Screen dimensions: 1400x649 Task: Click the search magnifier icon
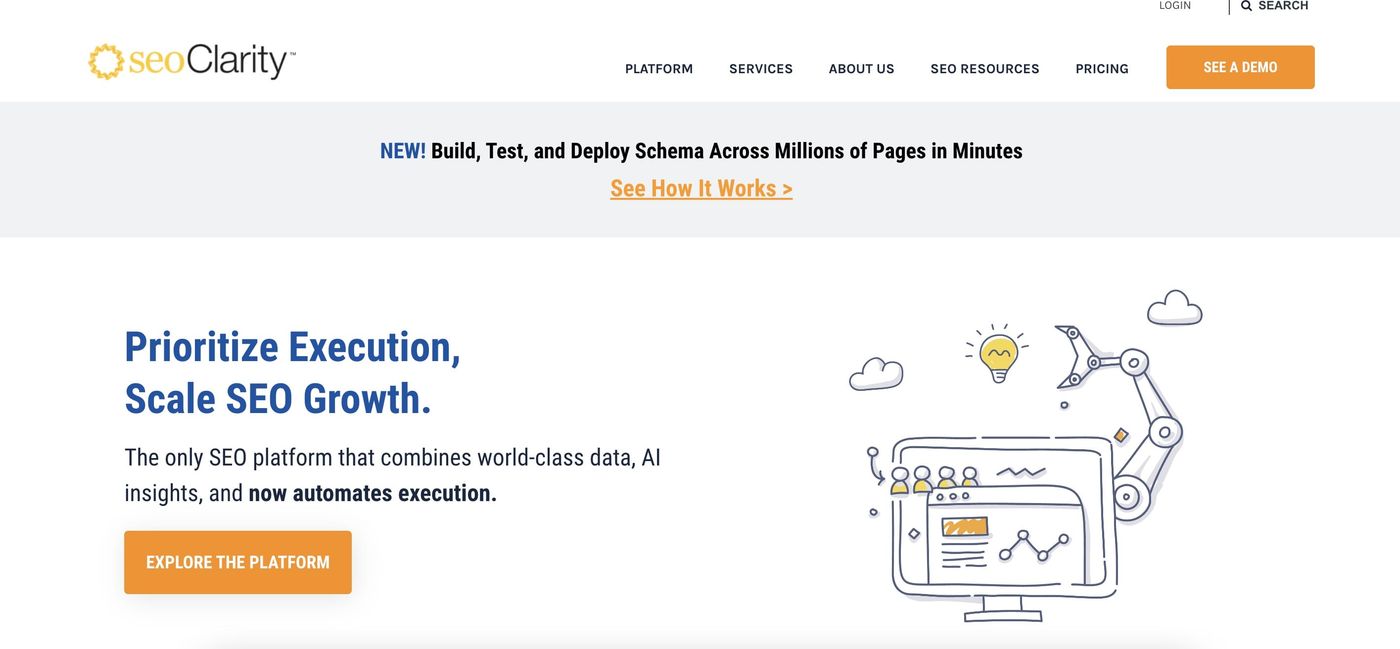1246,6
